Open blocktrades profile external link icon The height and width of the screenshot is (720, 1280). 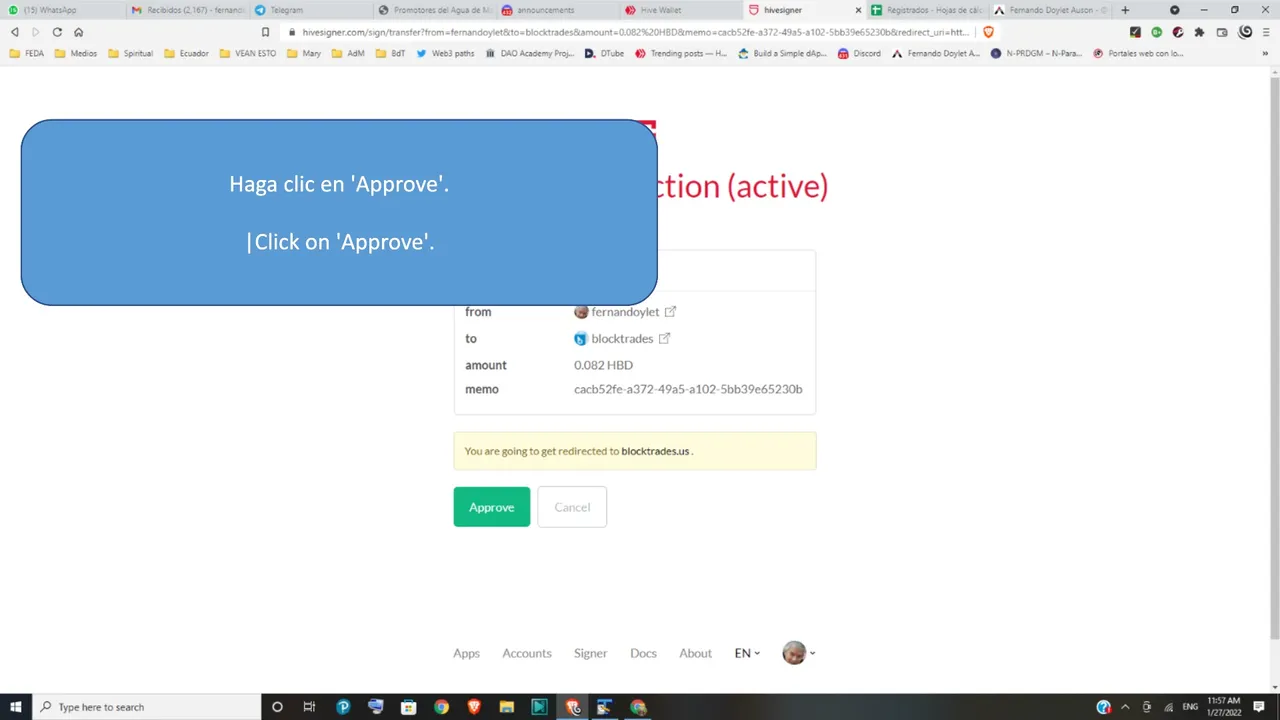coord(664,339)
